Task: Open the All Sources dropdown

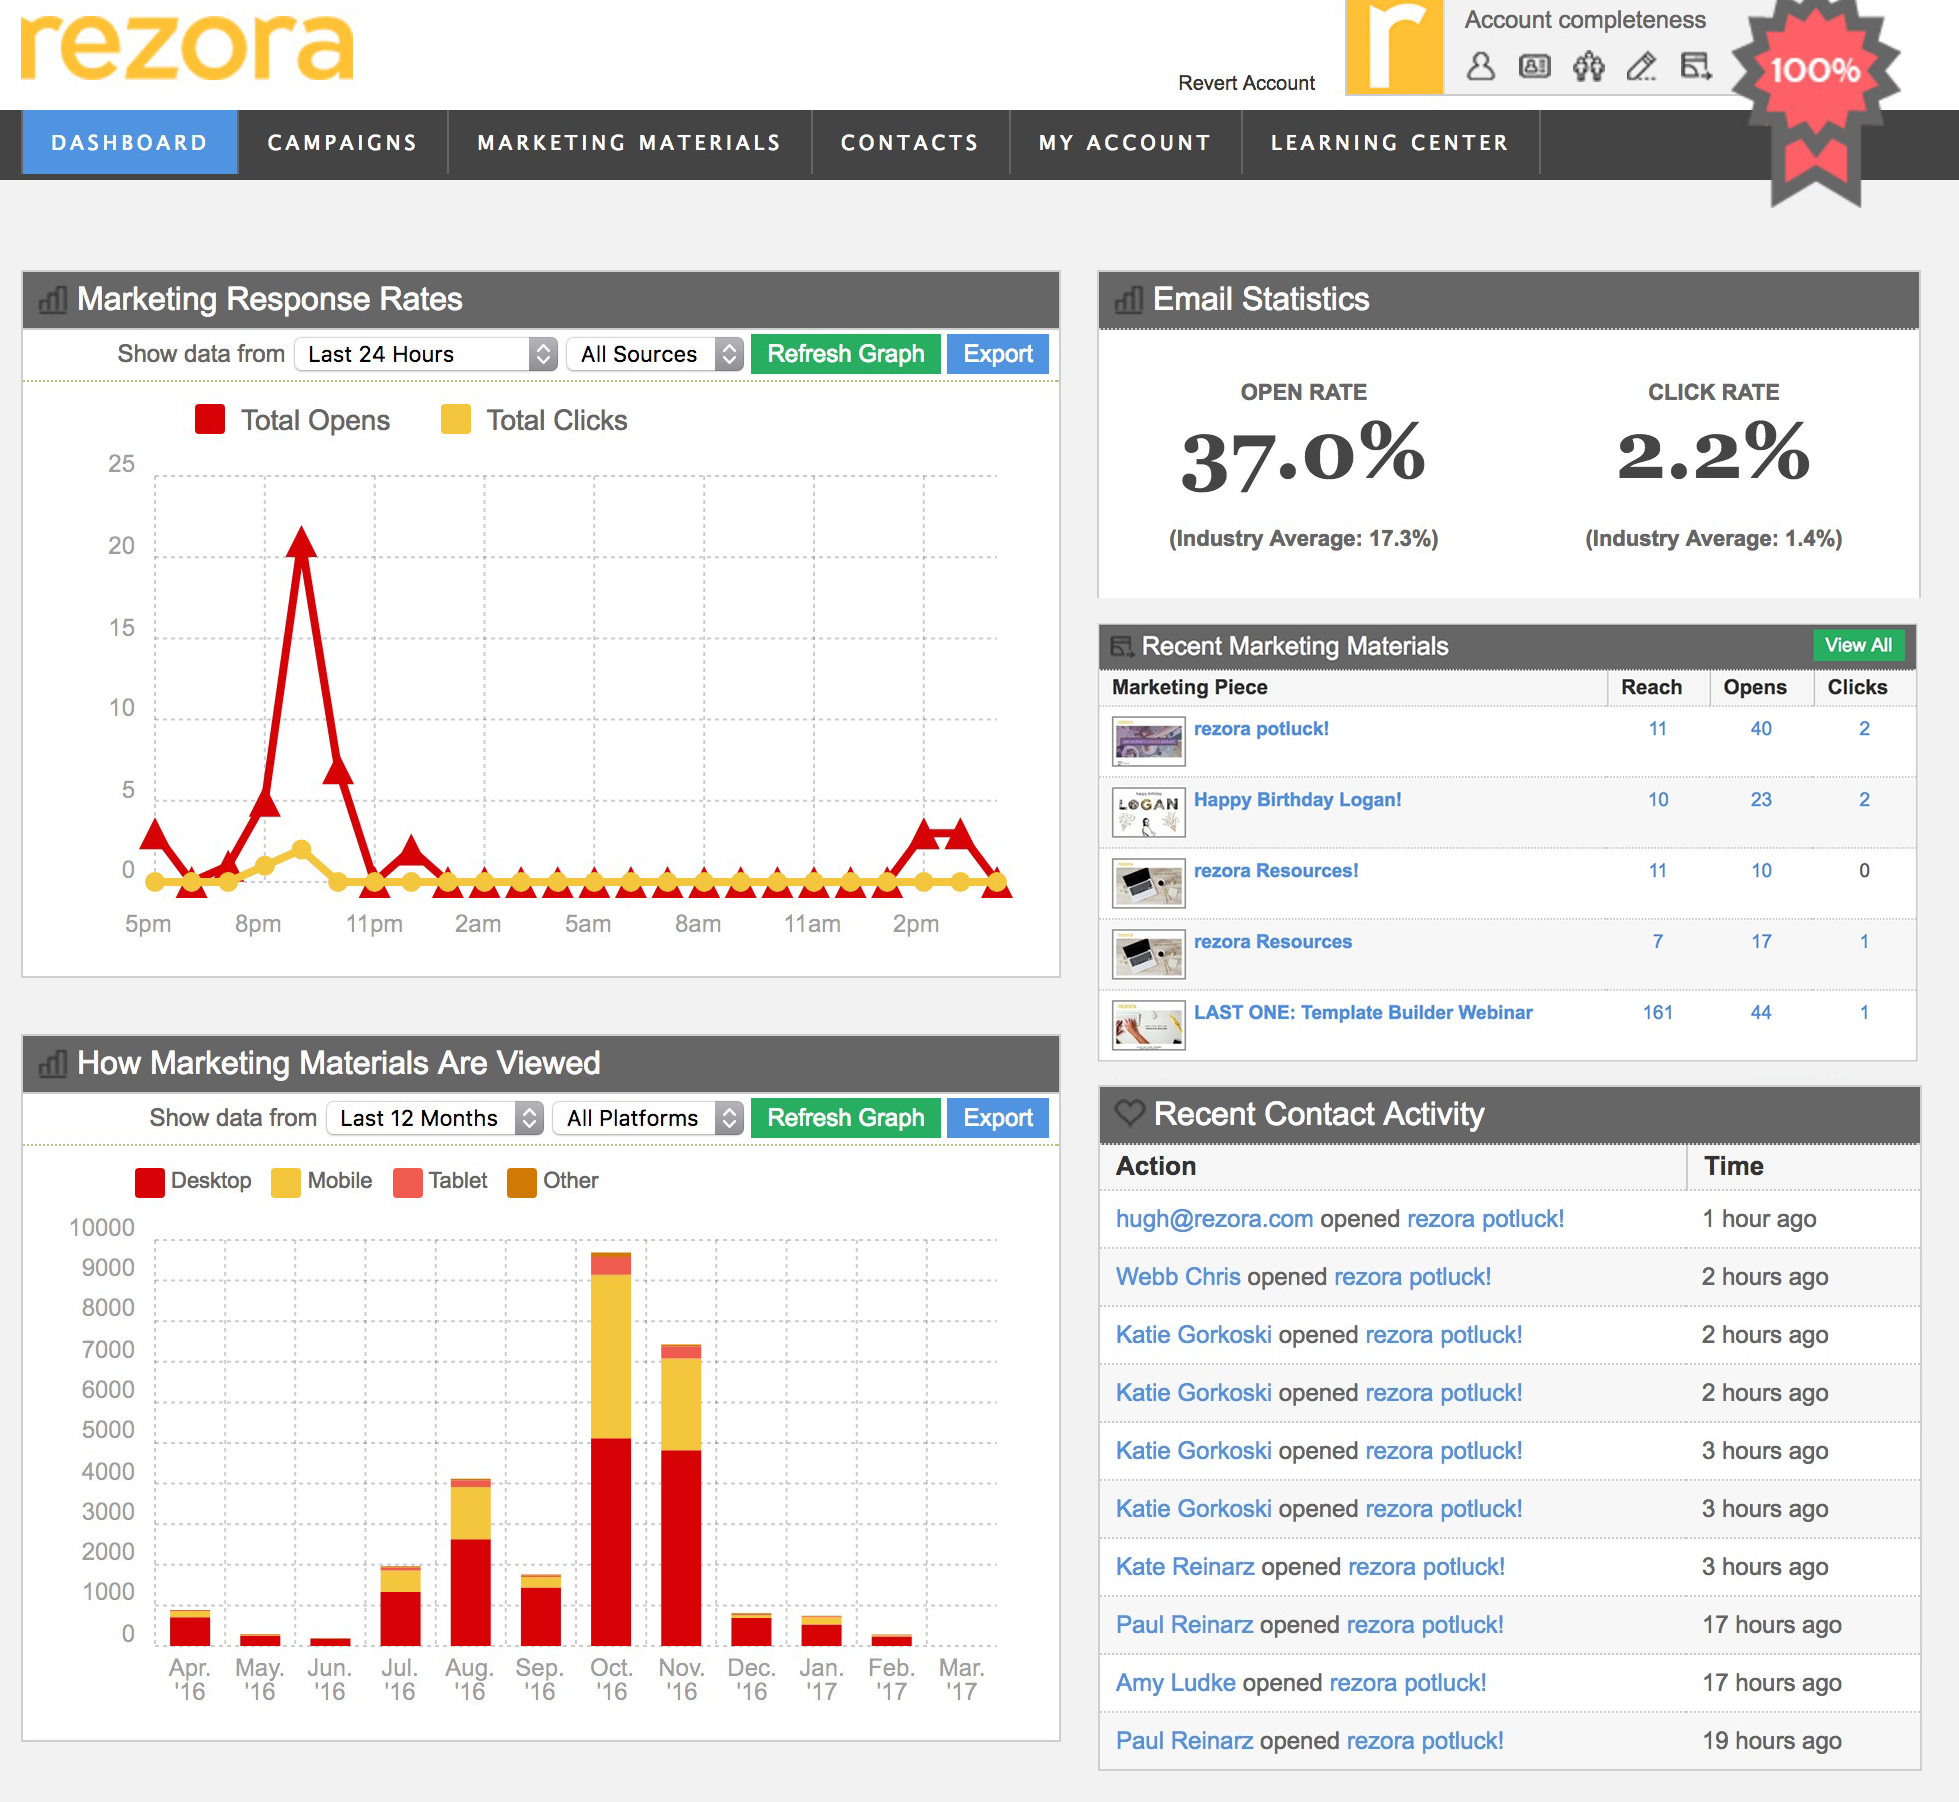Action: point(655,354)
